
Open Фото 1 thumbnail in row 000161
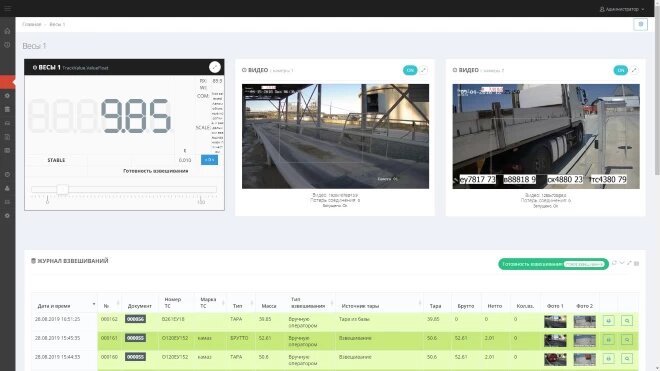click(x=555, y=340)
